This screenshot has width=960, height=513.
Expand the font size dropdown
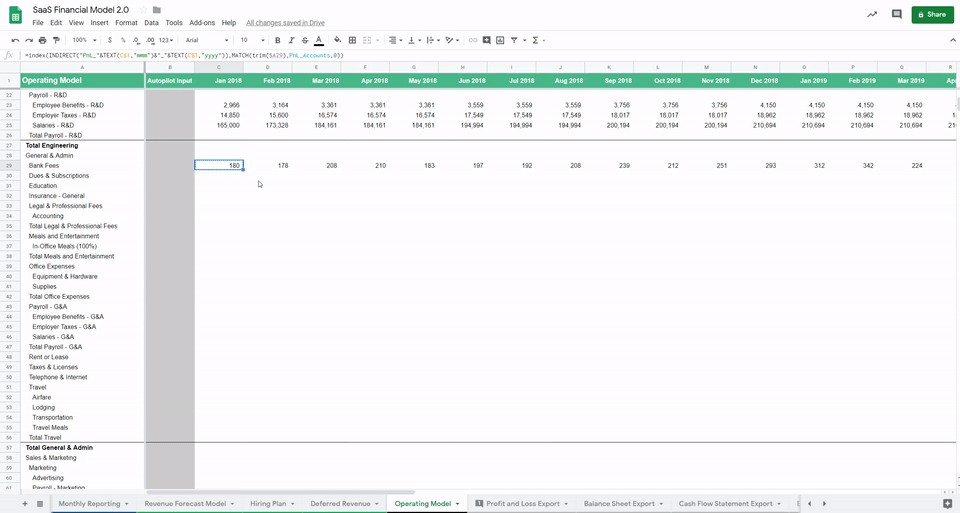[250, 40]
